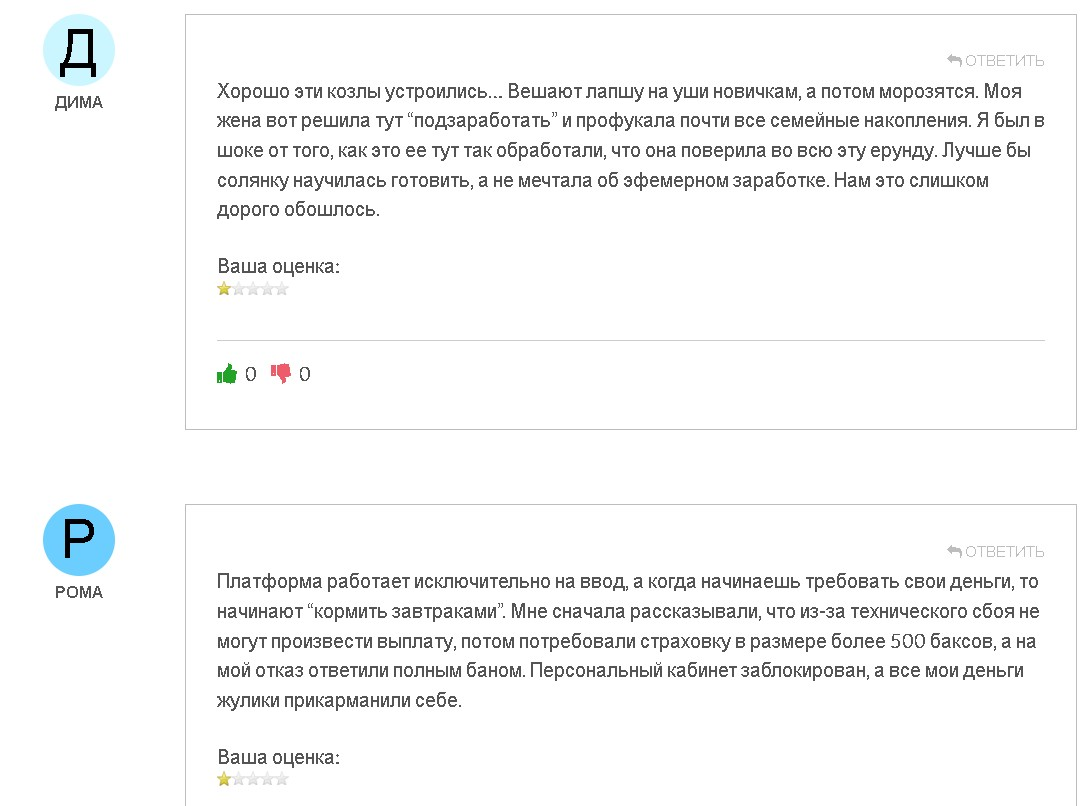Select the РОМА username label
Image resolution: width=1090 pixels, height=806 pixels.
79,593
